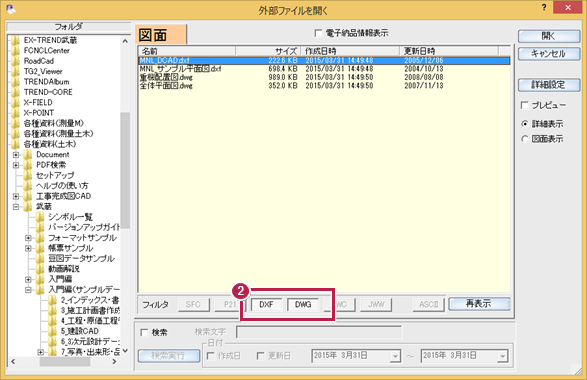Select the TREND-CORE folder icon
Screen dimensions: 587x380
pos(15,92)
